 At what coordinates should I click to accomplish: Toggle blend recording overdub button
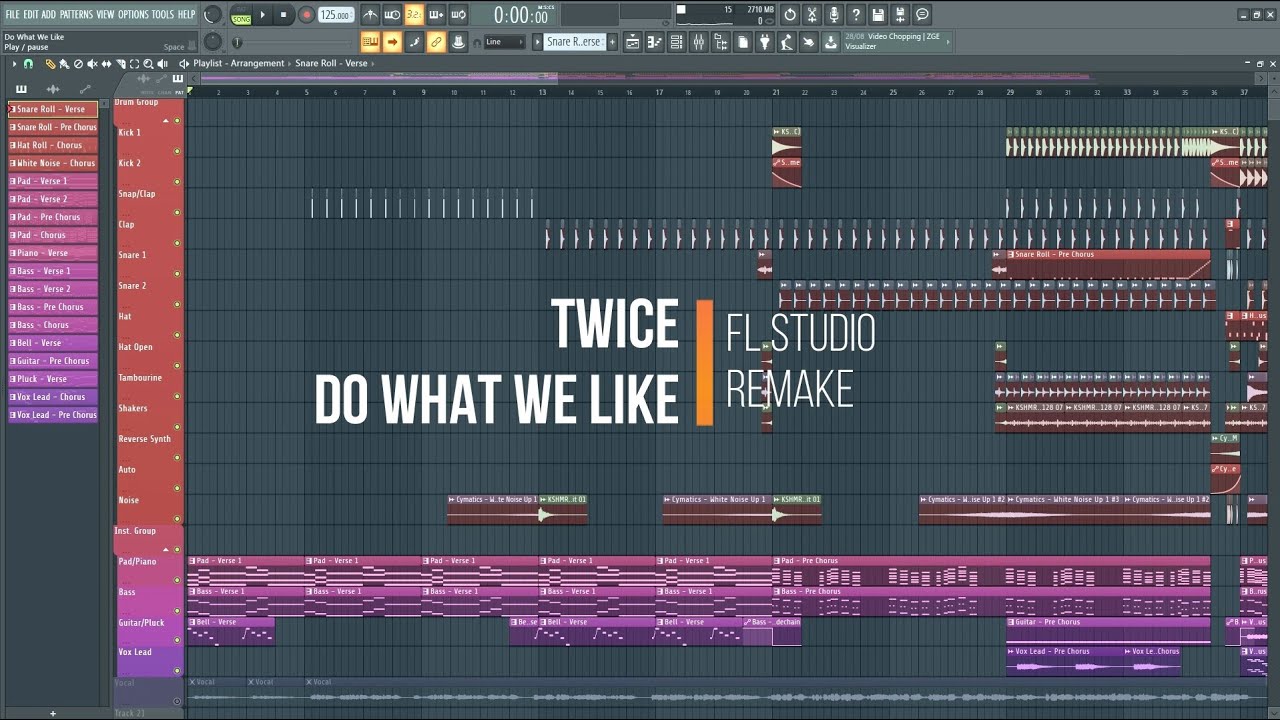coord(436,15)
